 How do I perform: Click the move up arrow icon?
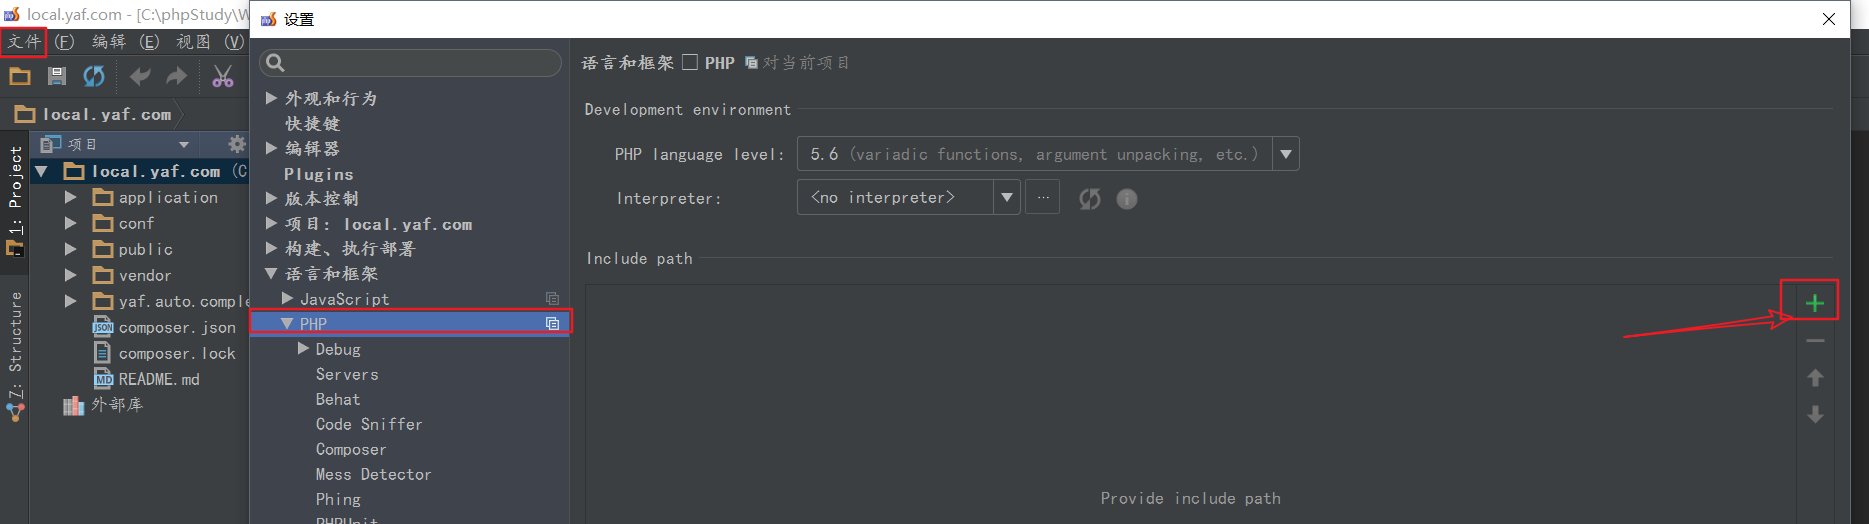point(1815,378)
